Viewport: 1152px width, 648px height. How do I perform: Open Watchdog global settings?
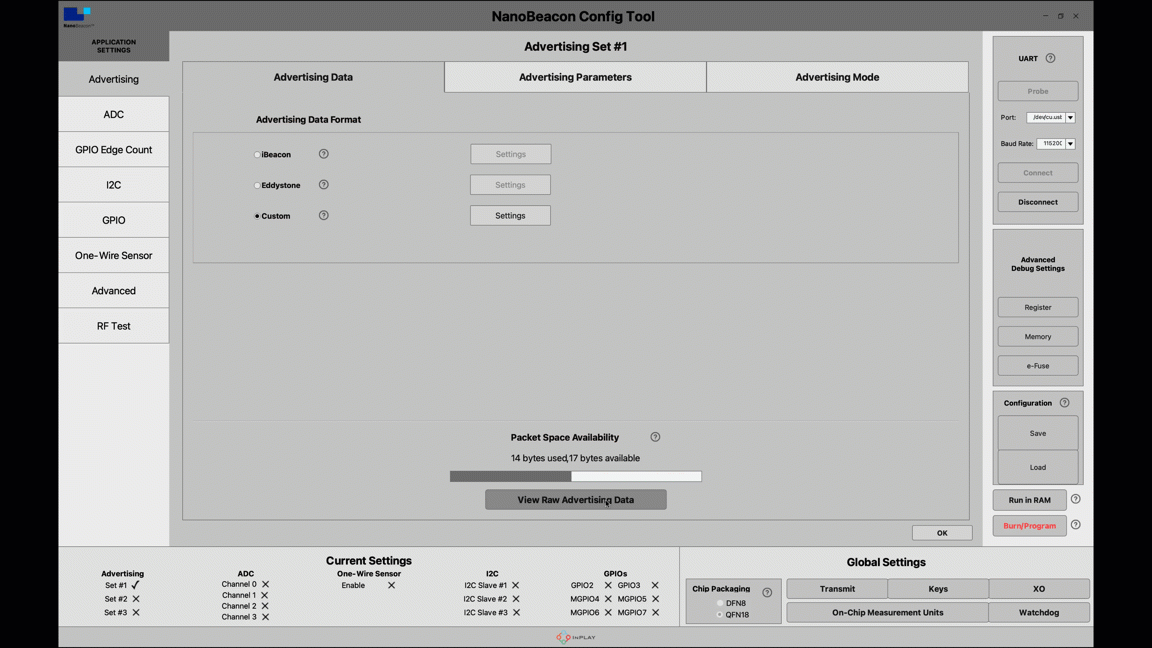tap(1039, 612)
